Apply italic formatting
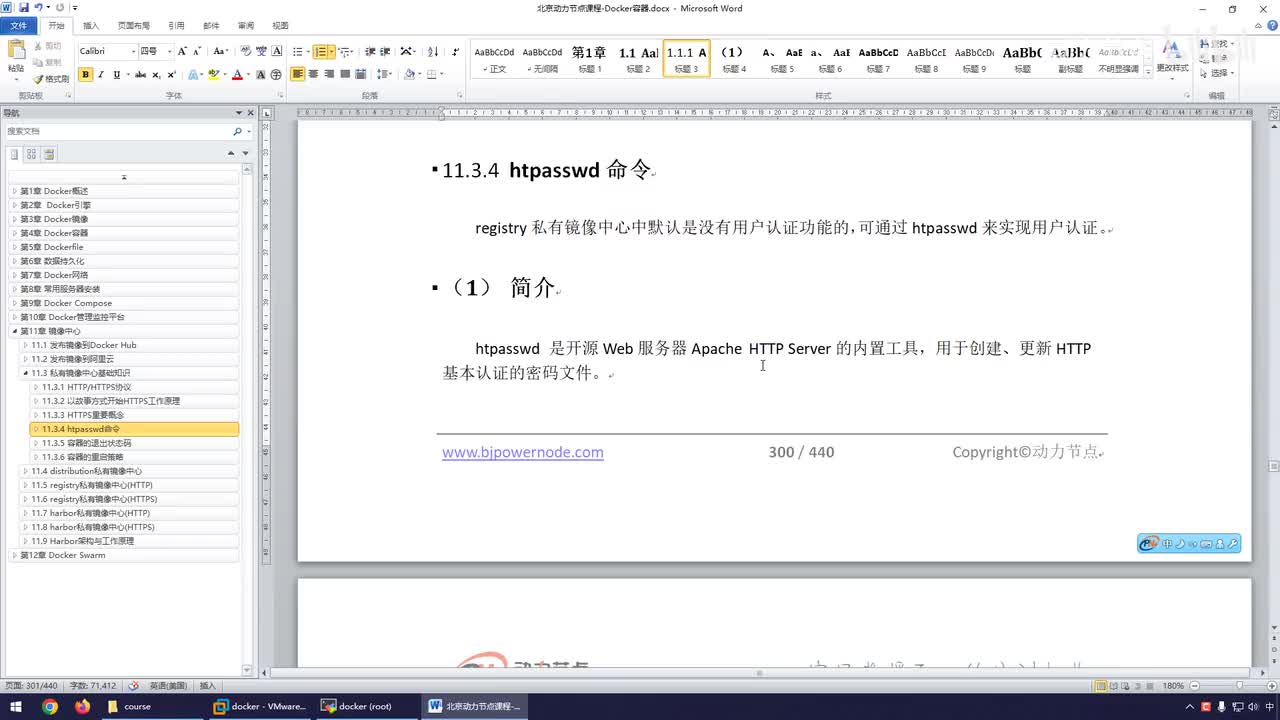Screen dimensions: 1280x720 pyautogui.click(x=101, y=74)
